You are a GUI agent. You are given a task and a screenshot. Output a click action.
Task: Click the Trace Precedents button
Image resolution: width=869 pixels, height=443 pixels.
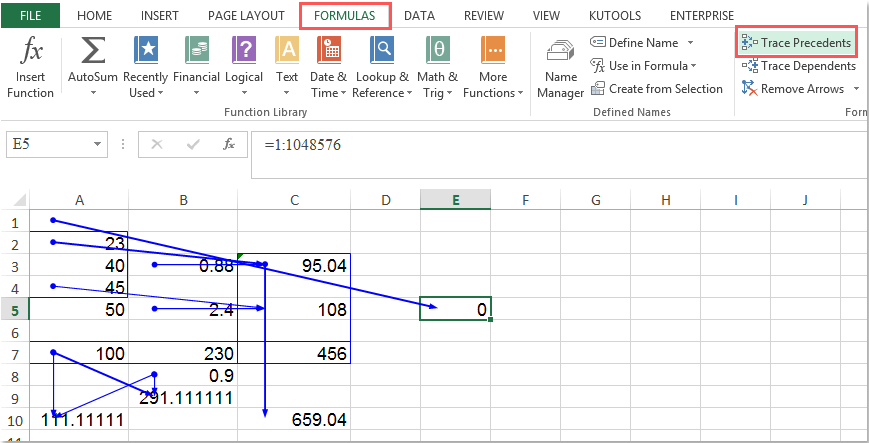(x=797, y=43)
